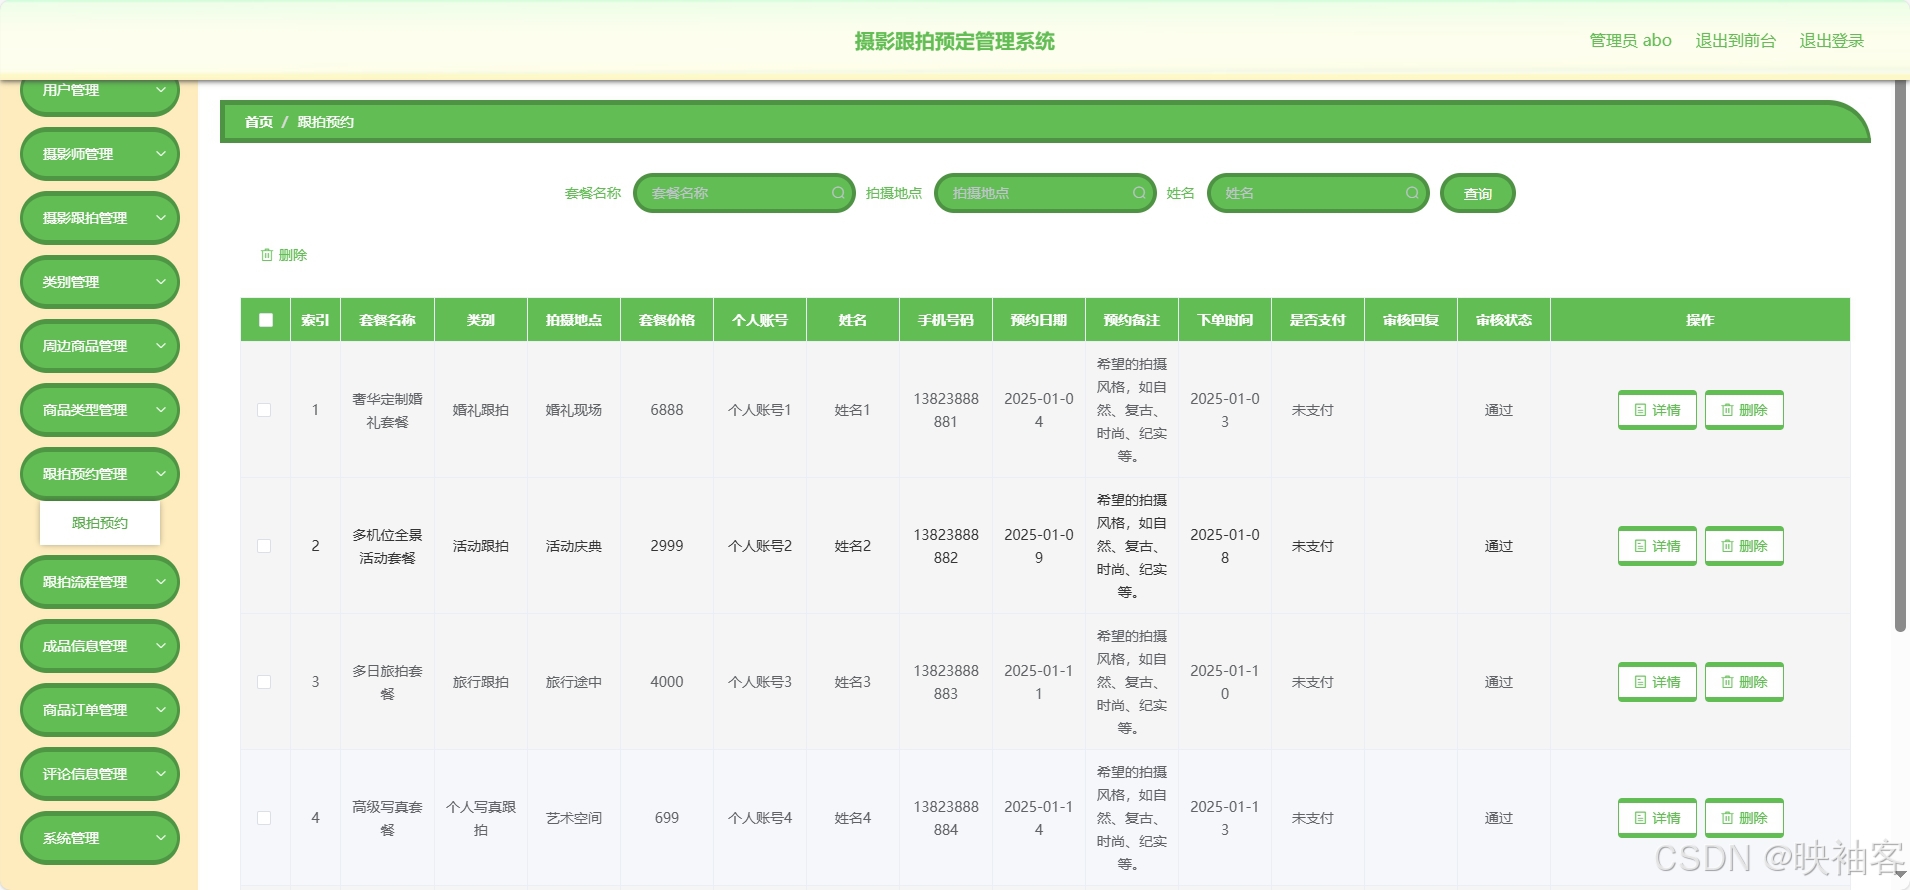Viewport: 1910px width, 890px height.
Task: Expand the 商品类型管理 menu chevron
Action: click(161, 410)
